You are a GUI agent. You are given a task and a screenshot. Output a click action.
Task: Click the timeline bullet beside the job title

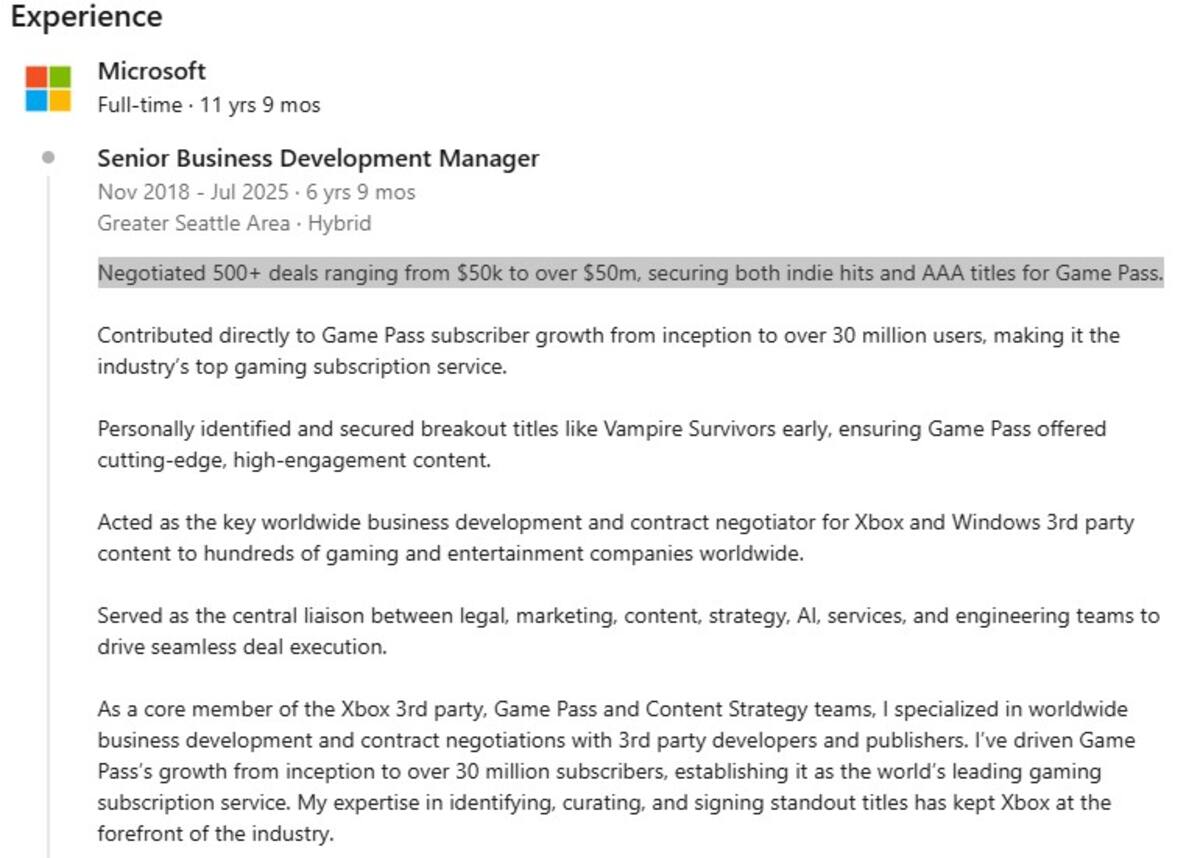pyautogui.click(x=48, y=158)
